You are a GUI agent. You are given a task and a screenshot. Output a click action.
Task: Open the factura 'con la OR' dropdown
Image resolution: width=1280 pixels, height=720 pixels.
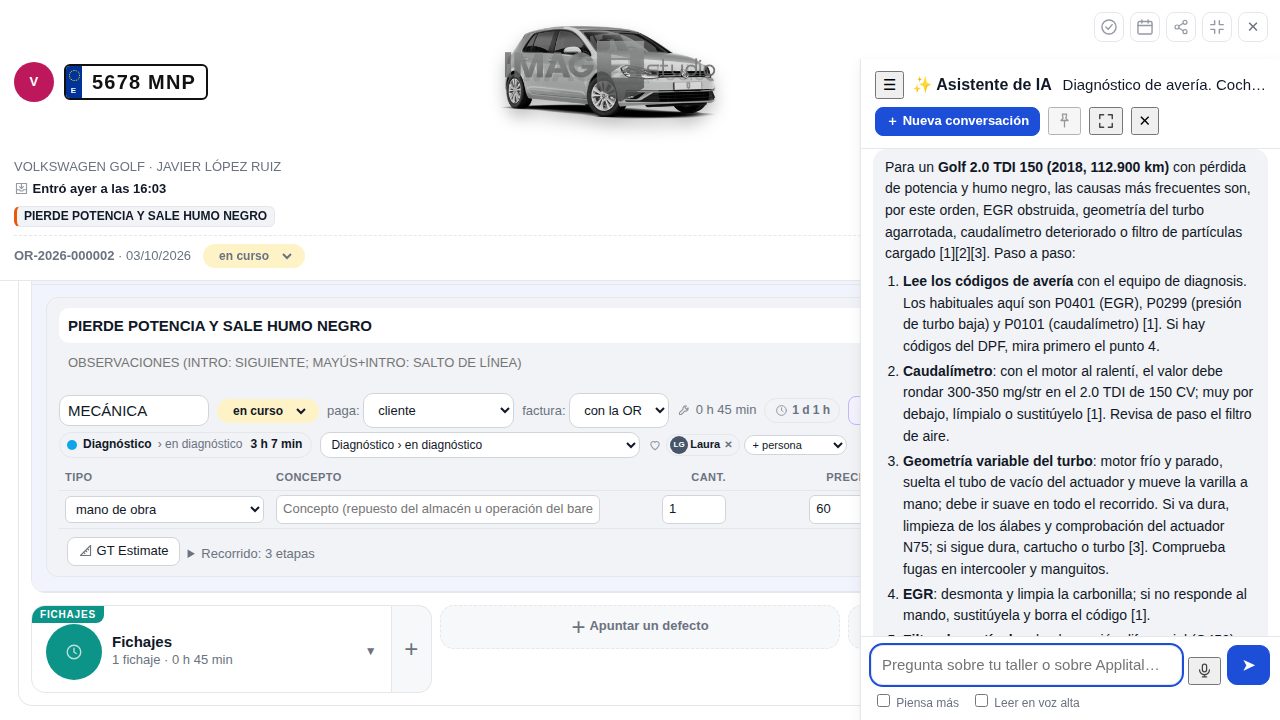[619, 410]
